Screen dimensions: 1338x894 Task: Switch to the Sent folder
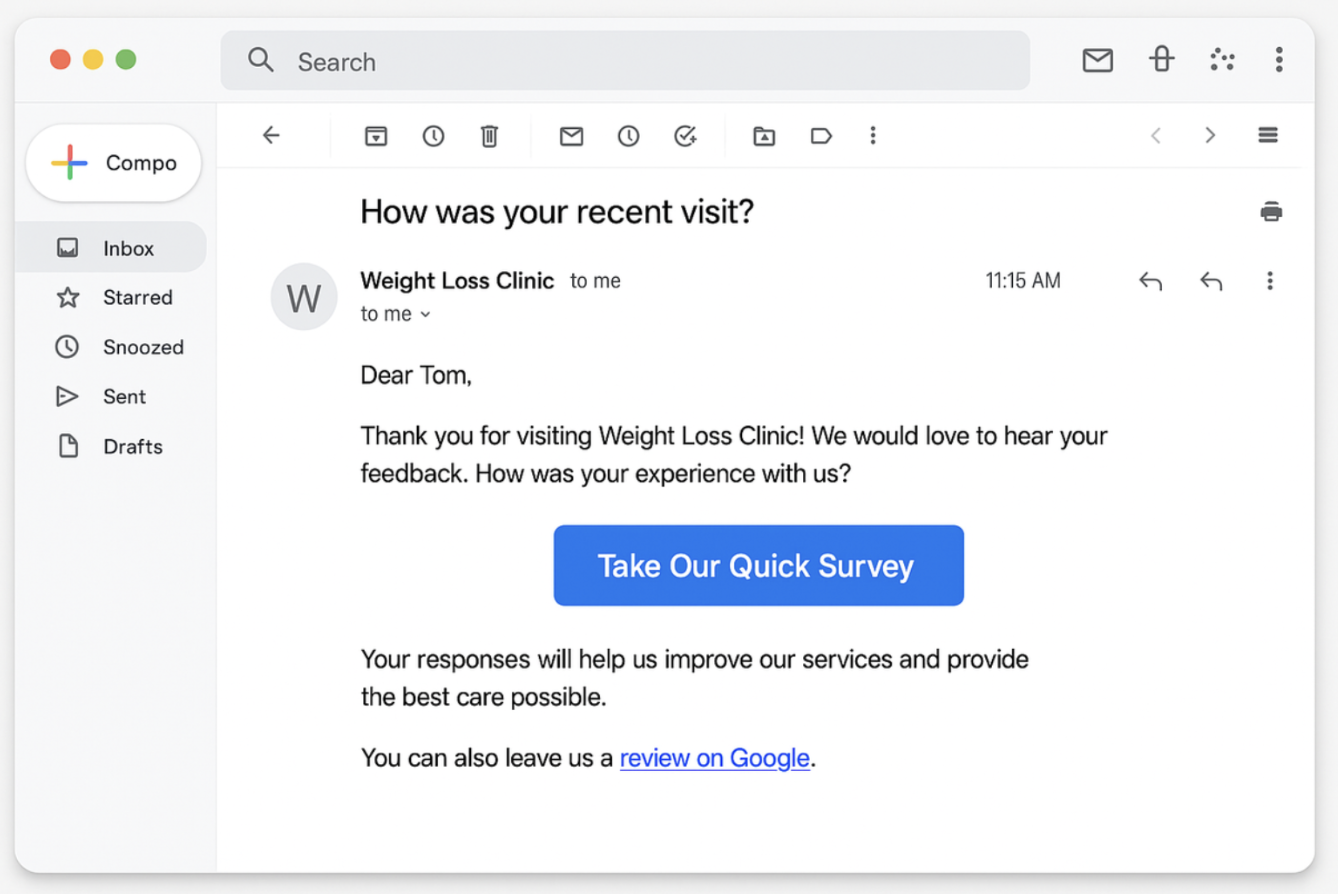124,397
